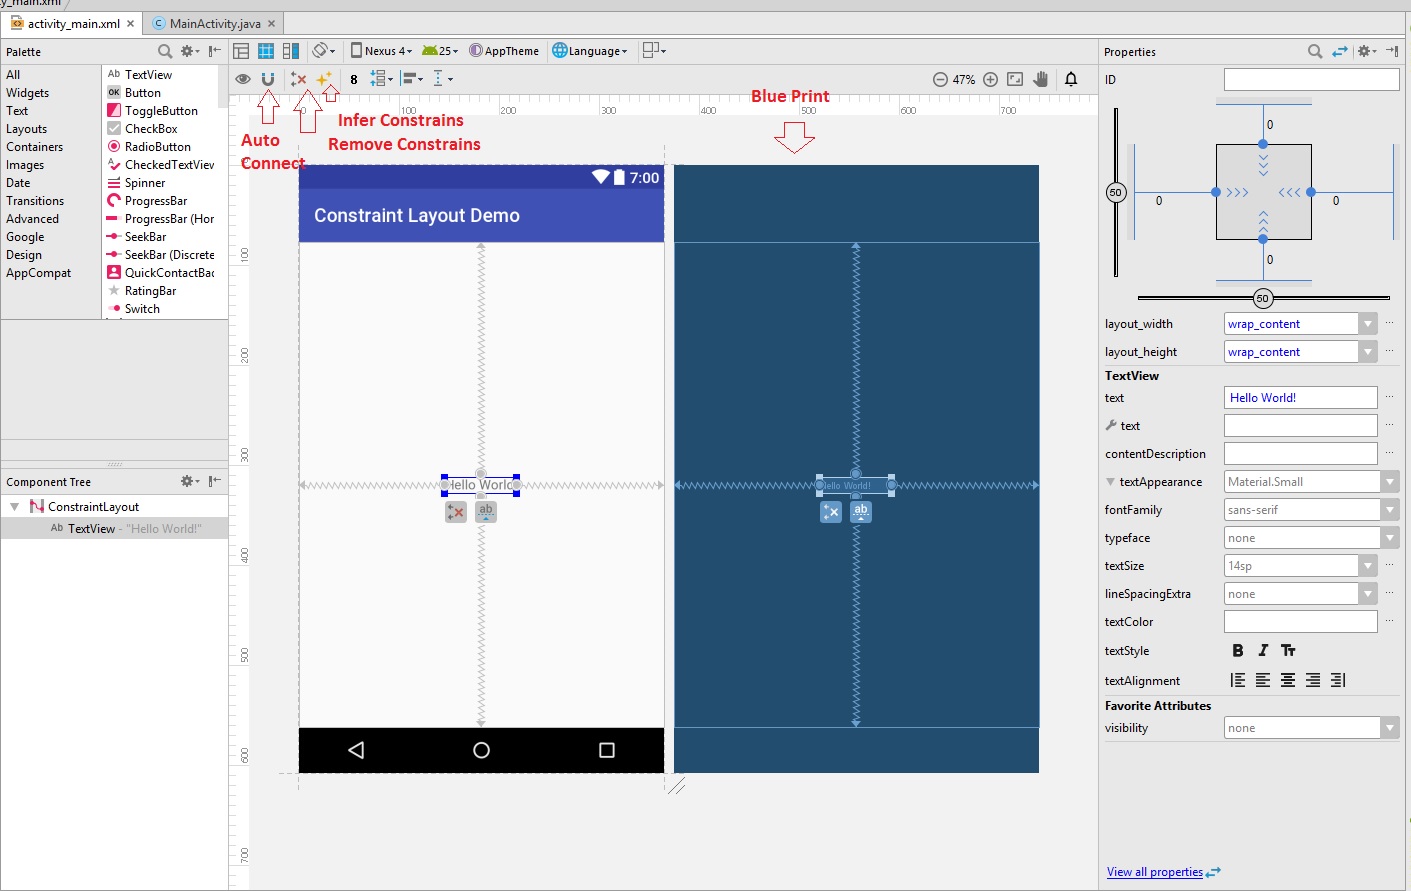Toggle Bold in the textStyle row

[1238, 650]
